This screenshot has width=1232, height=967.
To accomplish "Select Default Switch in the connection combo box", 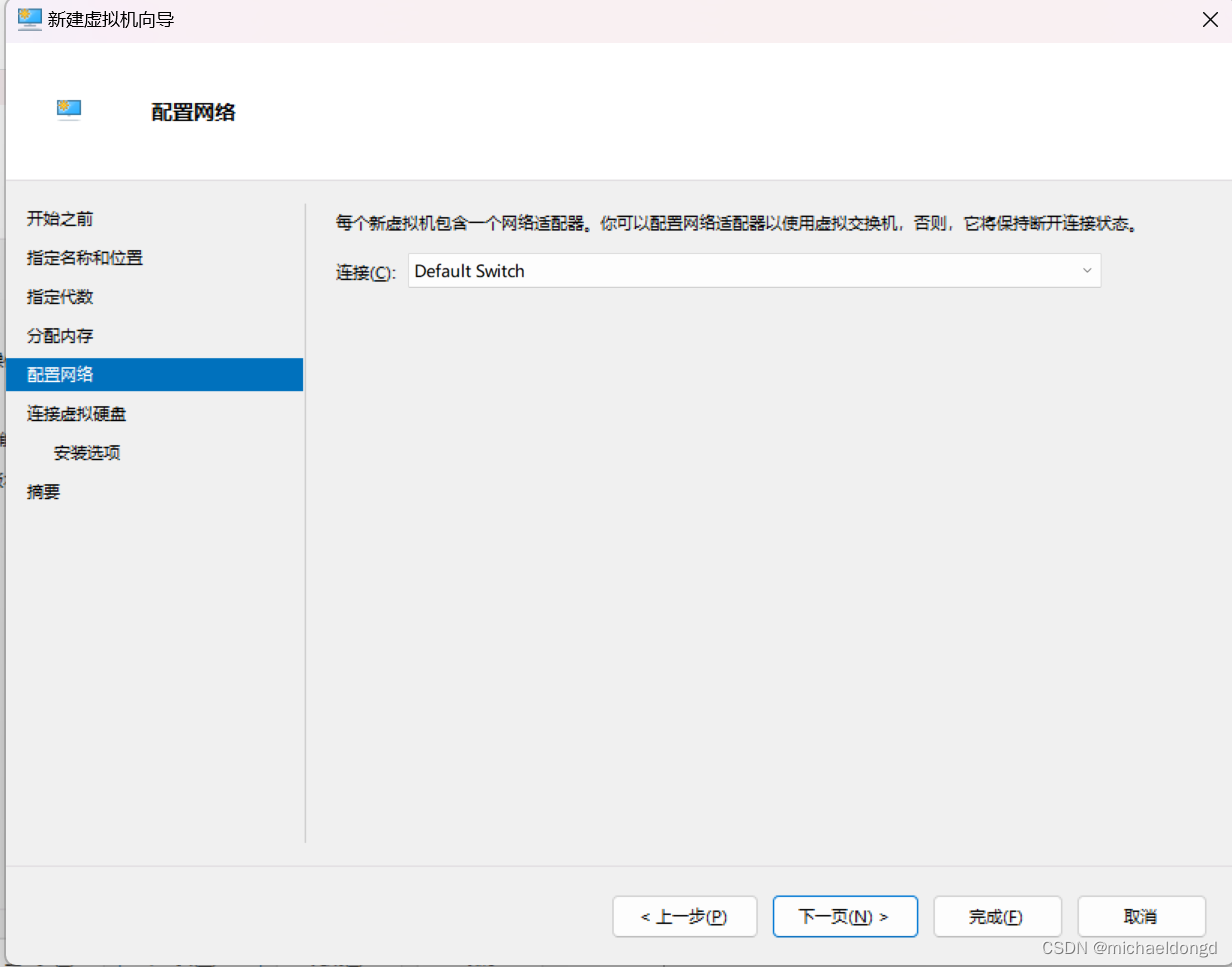I will [700, 271].
